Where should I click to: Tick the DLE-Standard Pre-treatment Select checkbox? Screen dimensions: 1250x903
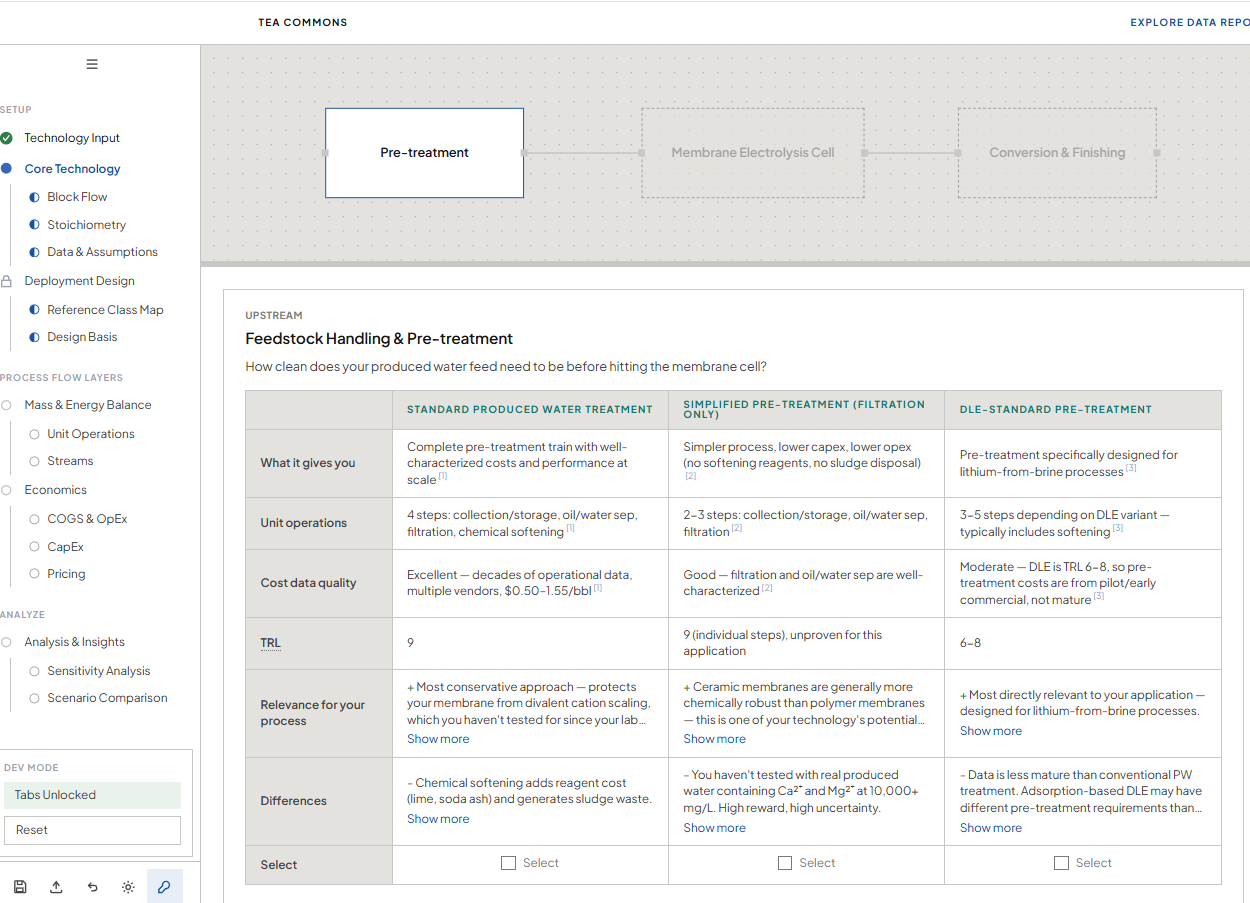tap(1062, 863)
